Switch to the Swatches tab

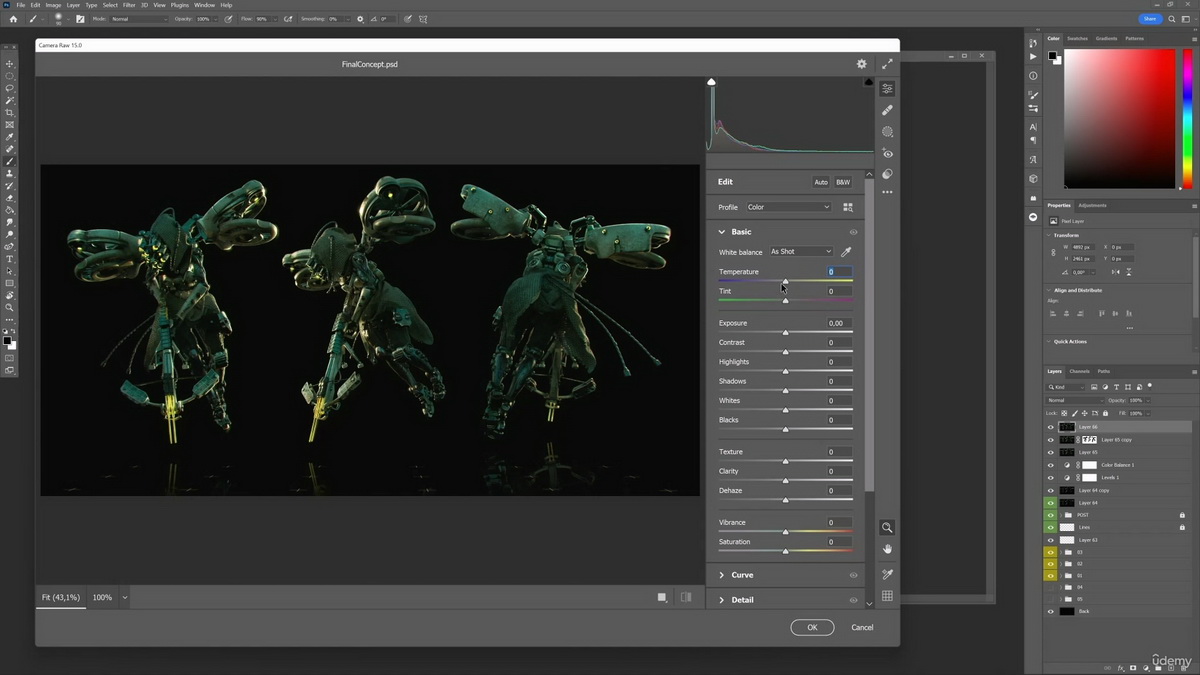coord(1077,38)
